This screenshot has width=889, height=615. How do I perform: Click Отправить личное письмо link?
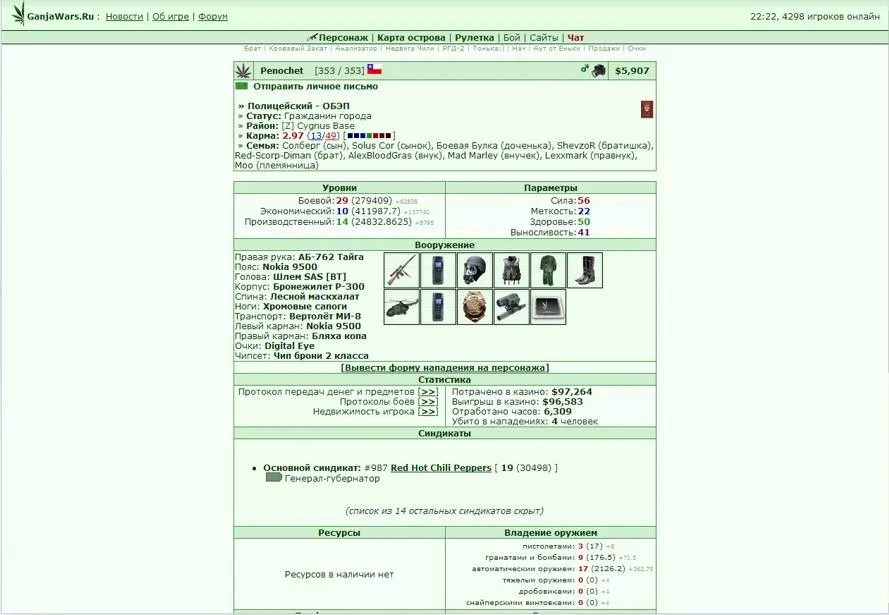click(x=315, y=87)
